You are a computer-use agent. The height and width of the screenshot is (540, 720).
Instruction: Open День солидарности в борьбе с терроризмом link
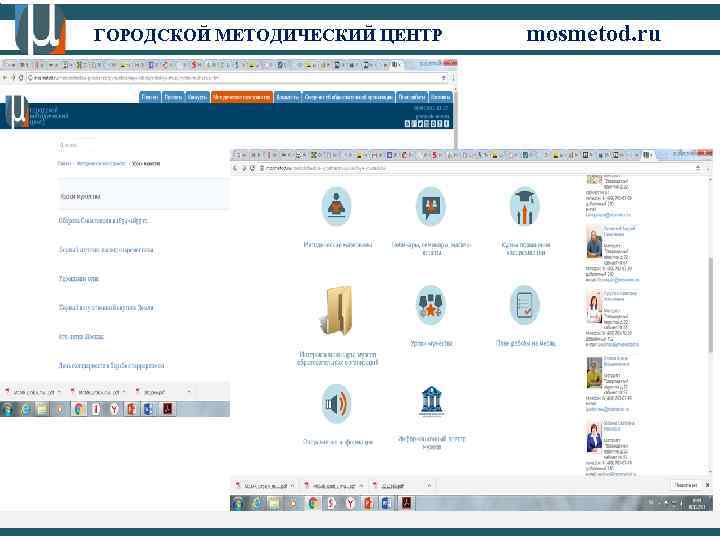111,366
